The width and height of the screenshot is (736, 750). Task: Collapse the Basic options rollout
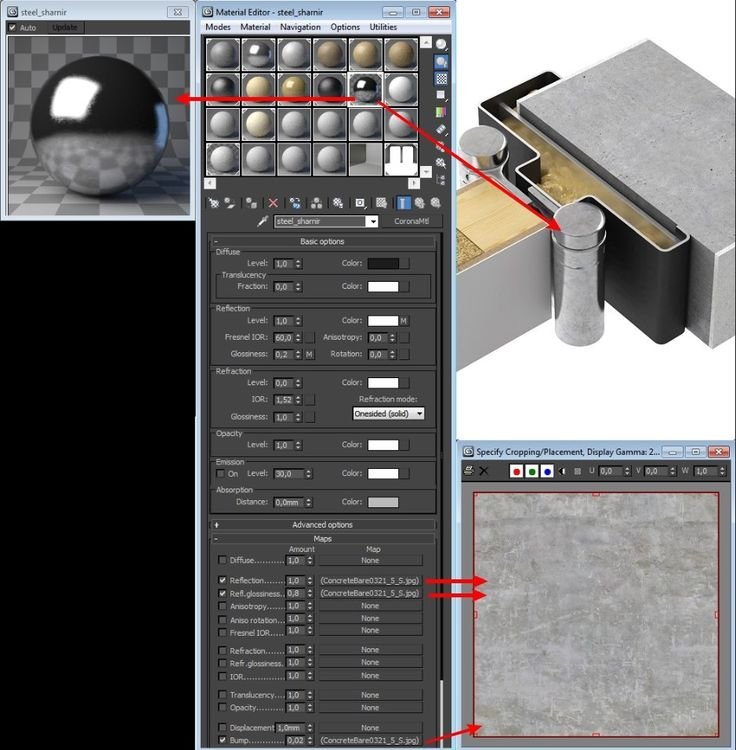pos(322,242)
